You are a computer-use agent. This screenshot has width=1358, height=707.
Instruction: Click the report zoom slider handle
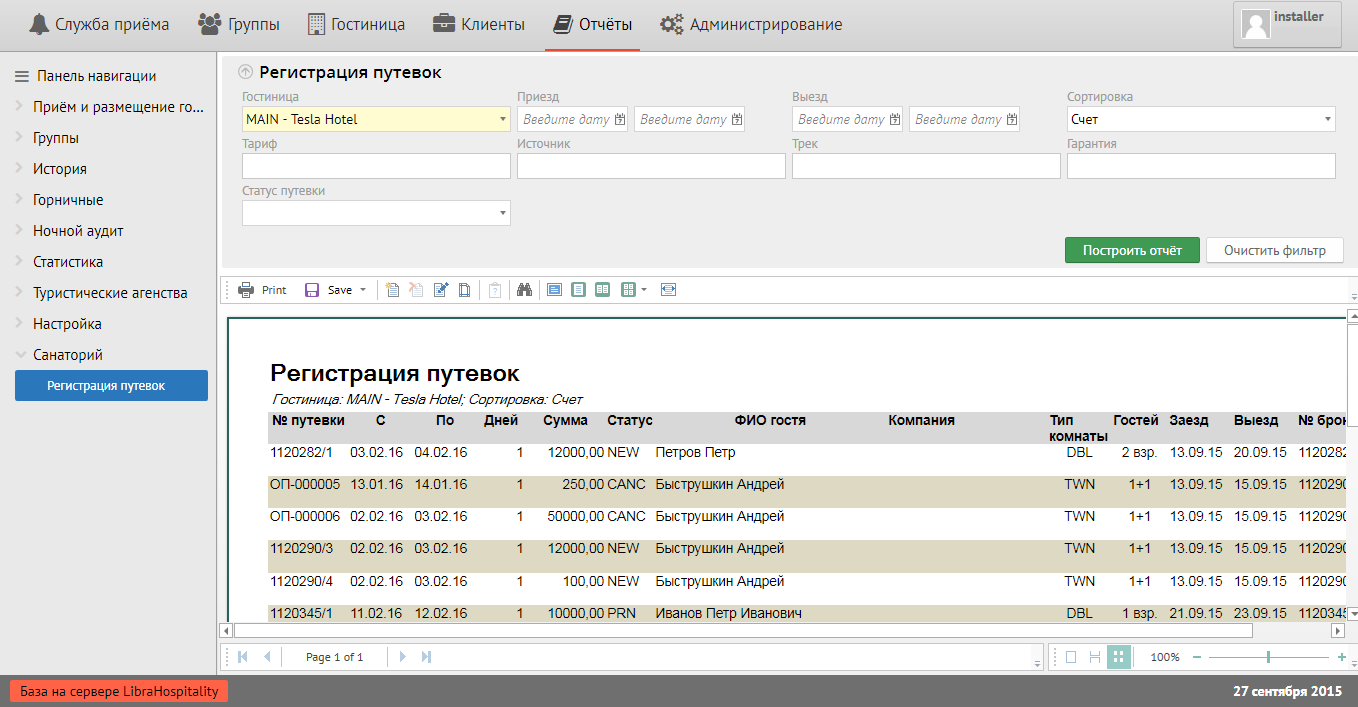tap(1268, 657)
